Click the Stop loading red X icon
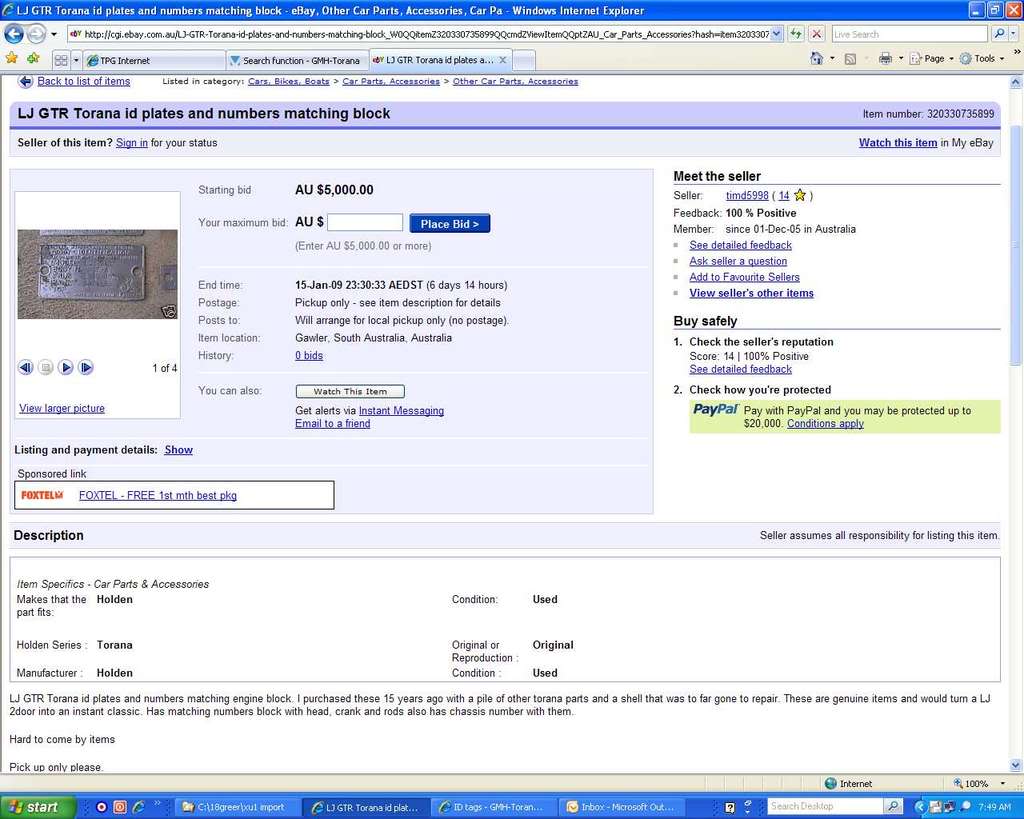The width and height of the screenshot is (1024, 819). (x=817, y=34)
